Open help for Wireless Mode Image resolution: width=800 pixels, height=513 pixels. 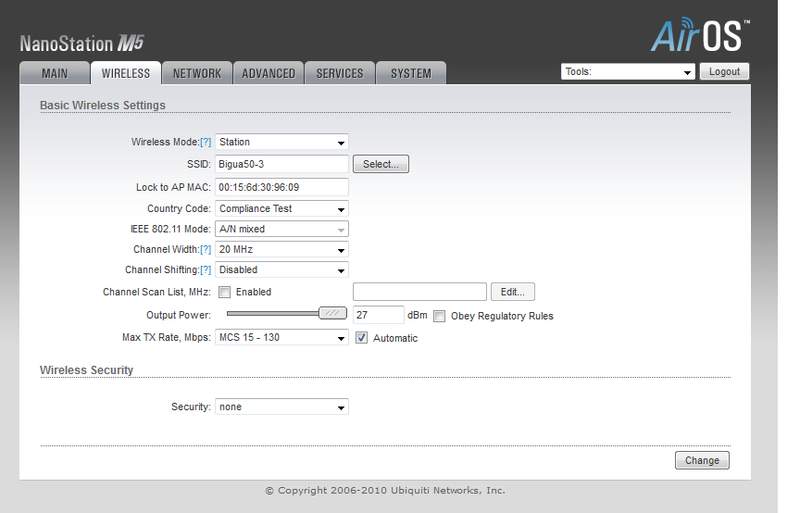click(x=206, y=142)
